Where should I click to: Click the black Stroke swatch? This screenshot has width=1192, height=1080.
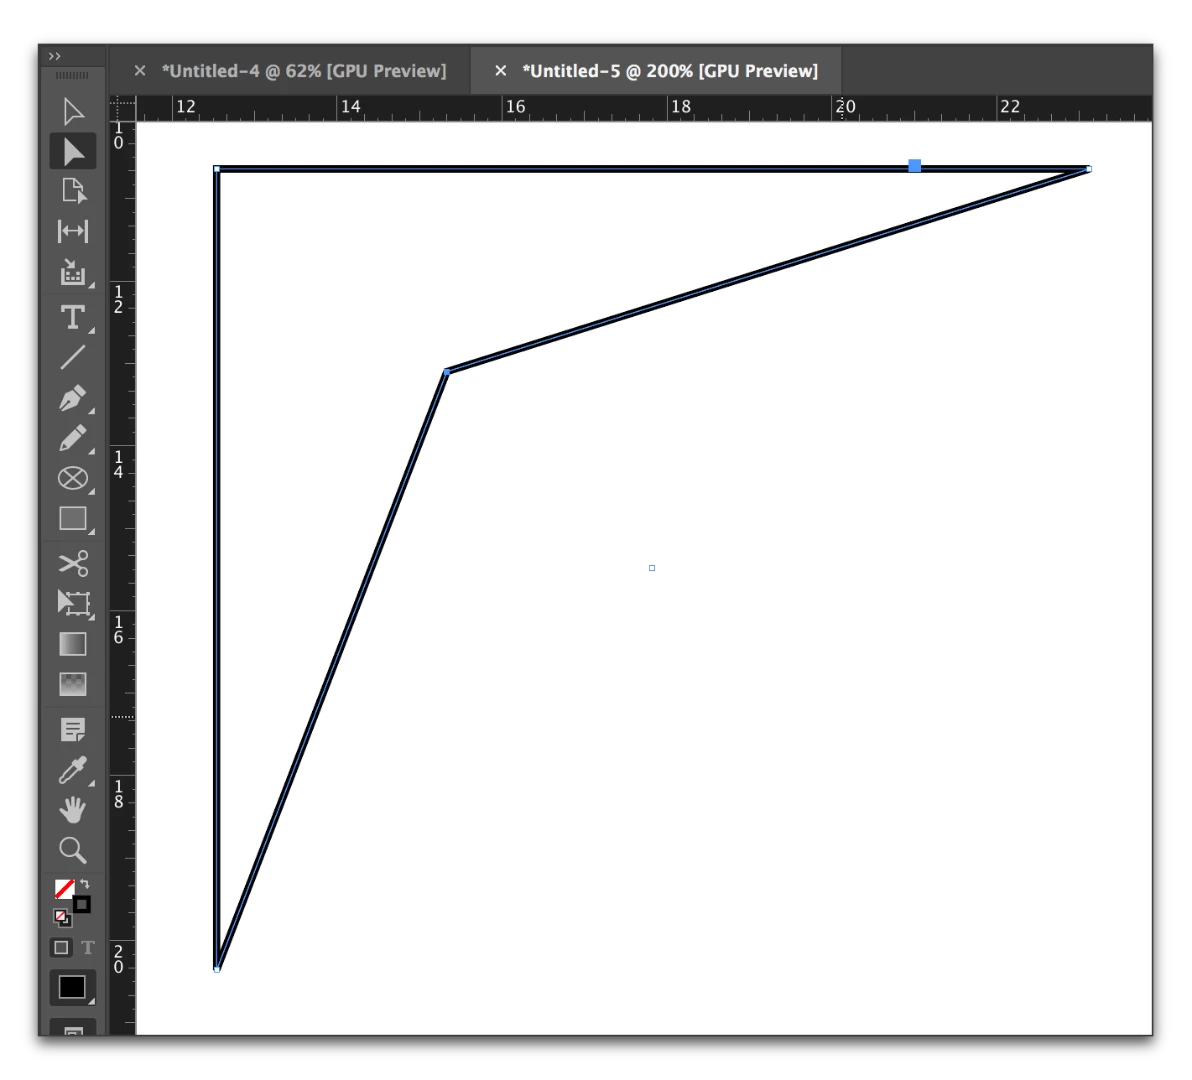[x=81, y=904]
